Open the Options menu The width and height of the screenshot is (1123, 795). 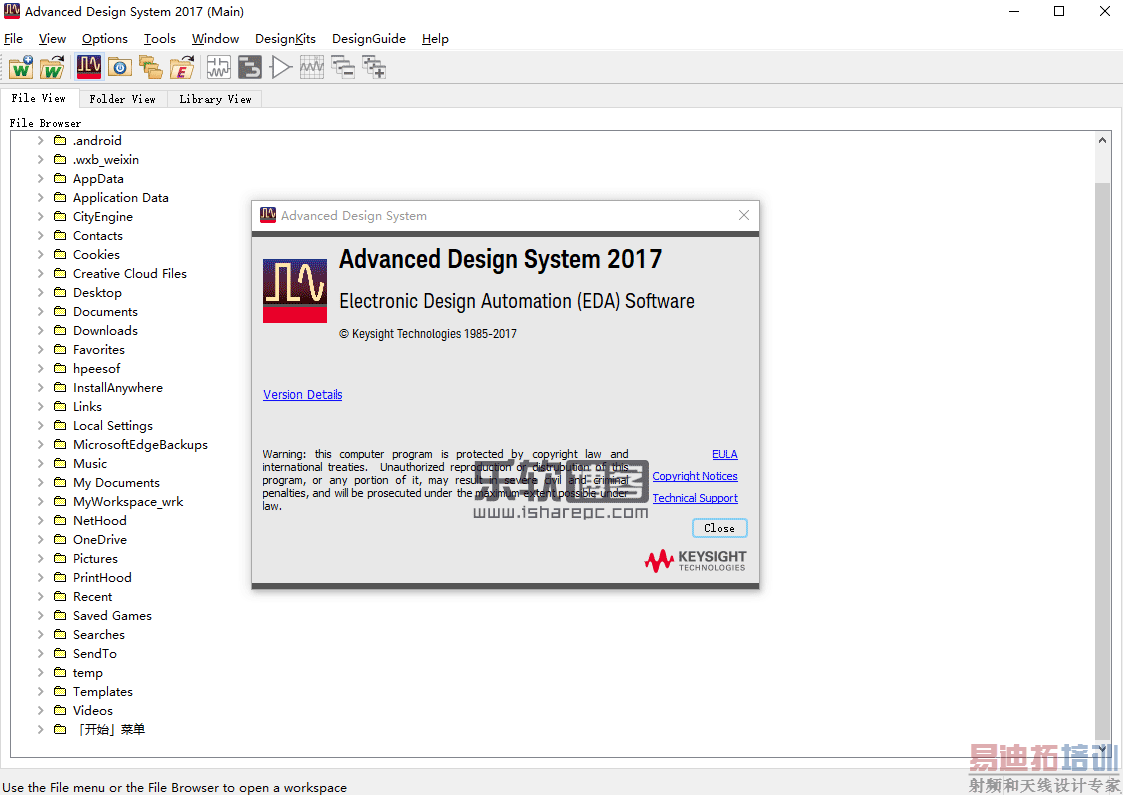[x=105, y=39]
